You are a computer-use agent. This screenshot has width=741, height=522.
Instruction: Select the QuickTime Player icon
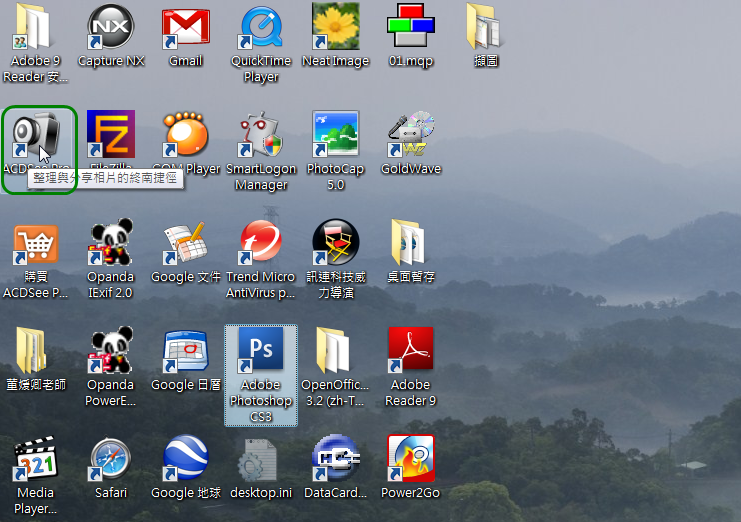point(261,27)
